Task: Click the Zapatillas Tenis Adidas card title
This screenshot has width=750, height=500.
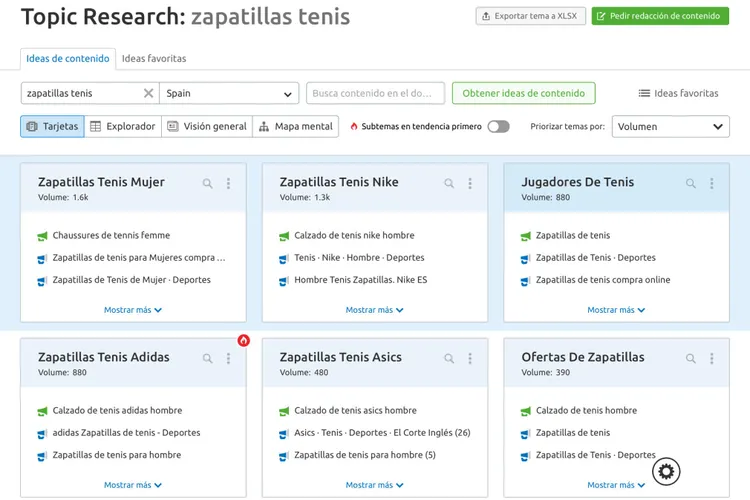Action: pos(104,357)
